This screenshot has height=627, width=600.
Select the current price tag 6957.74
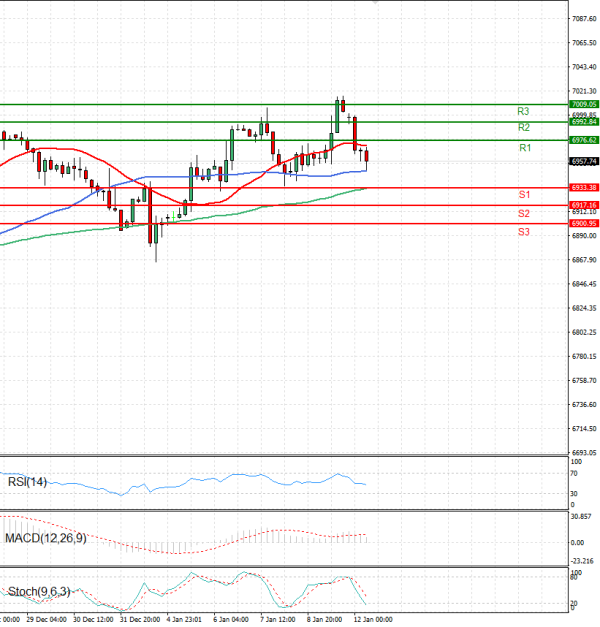[x=583, y=161]
